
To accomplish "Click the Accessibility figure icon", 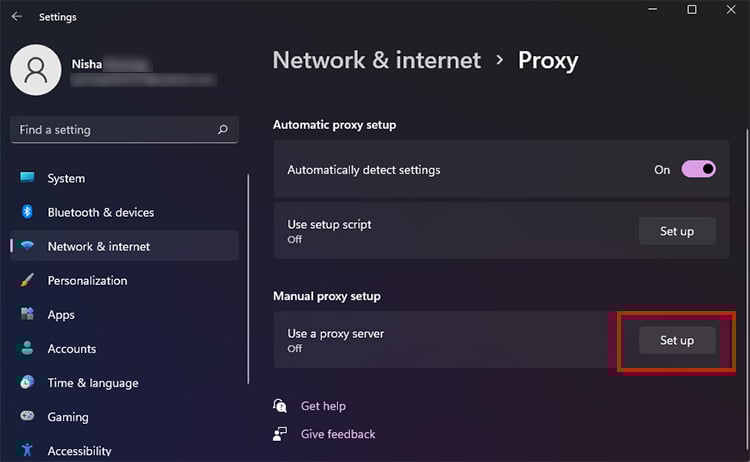I will pyautogui.click(x=27, y=450).
